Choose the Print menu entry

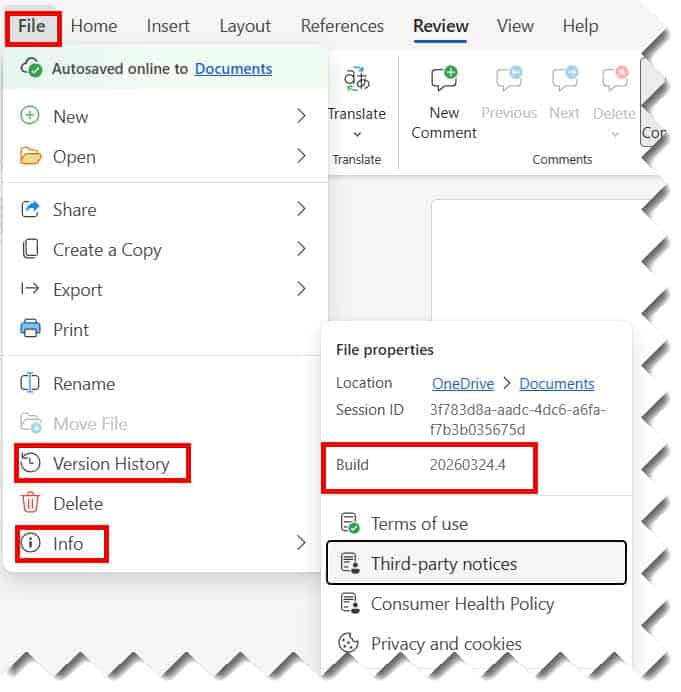164,330
